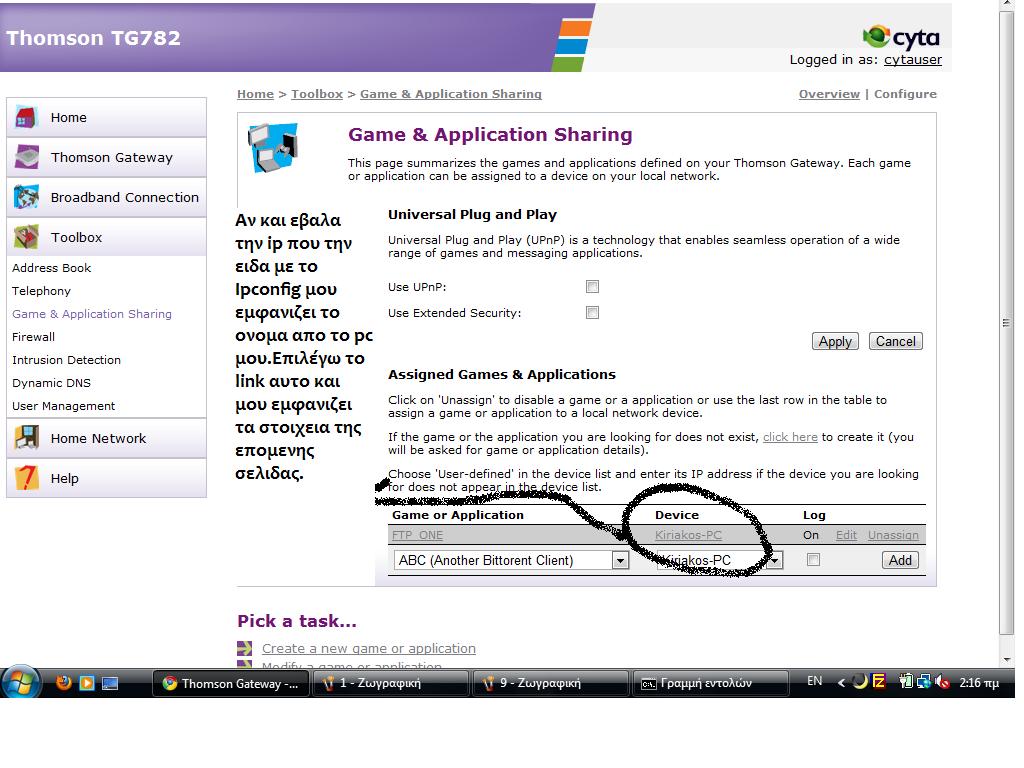Click Create a new game or application
This screenshot has height=768, width=1024.
click(x=369, y=648)
